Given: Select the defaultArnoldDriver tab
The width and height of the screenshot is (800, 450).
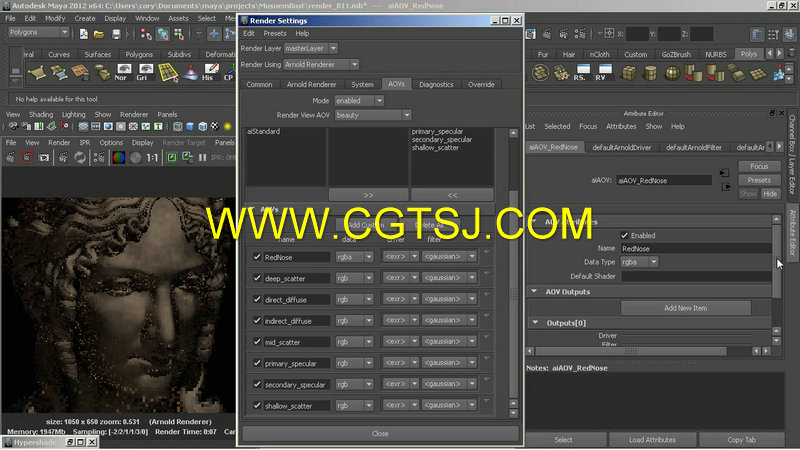Looking at the screenshot, I should [x=621, y=147].
